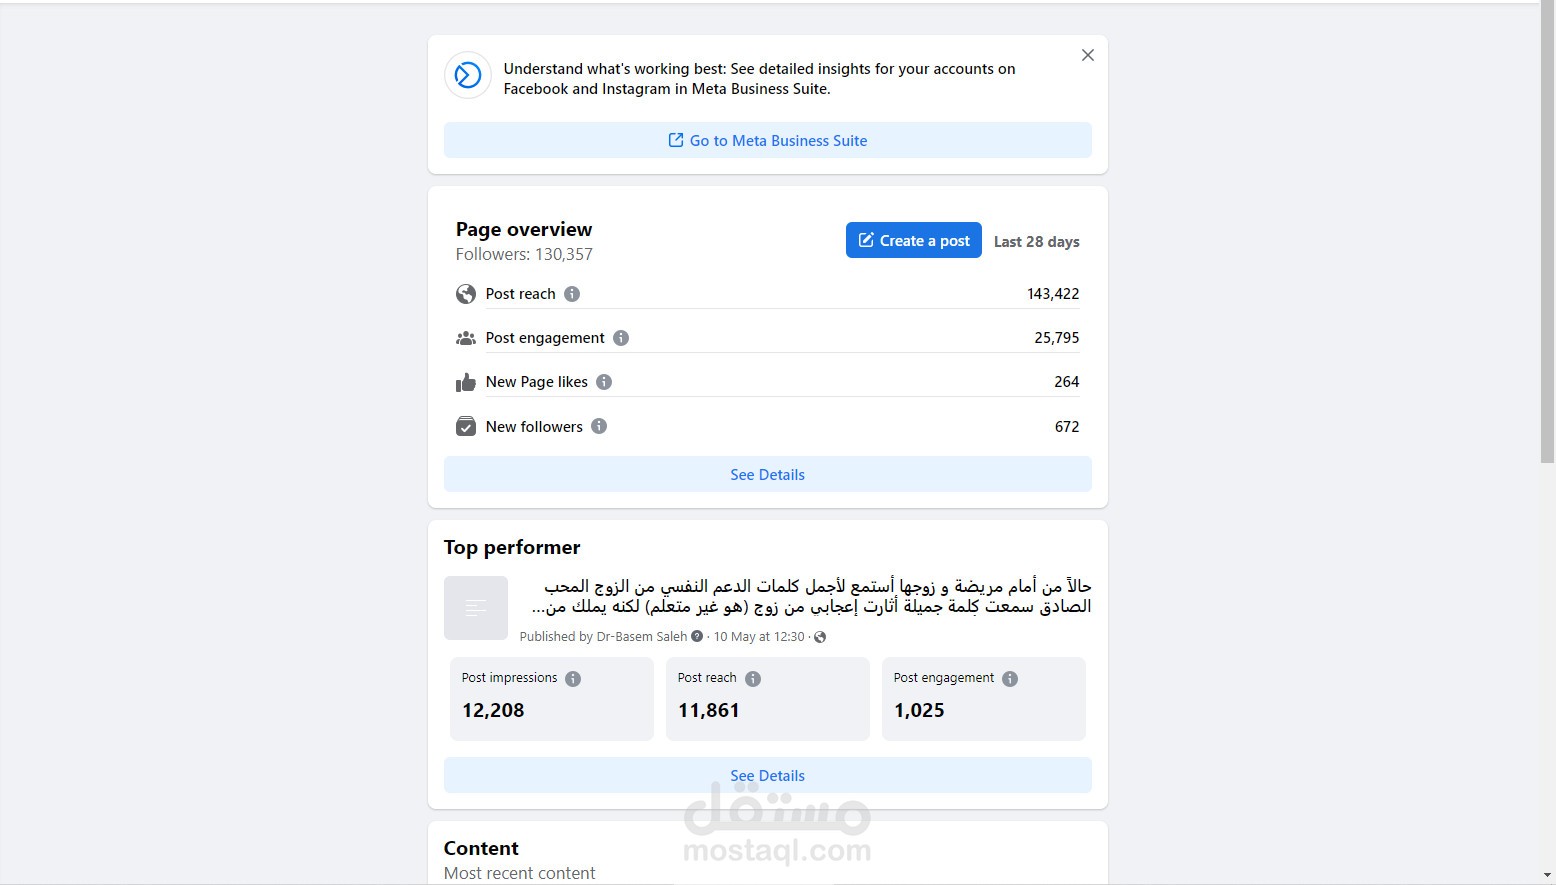Open the top performer post thumbnail
The width and height of the screenshot is (1556, 885).
tap(476, 608)
